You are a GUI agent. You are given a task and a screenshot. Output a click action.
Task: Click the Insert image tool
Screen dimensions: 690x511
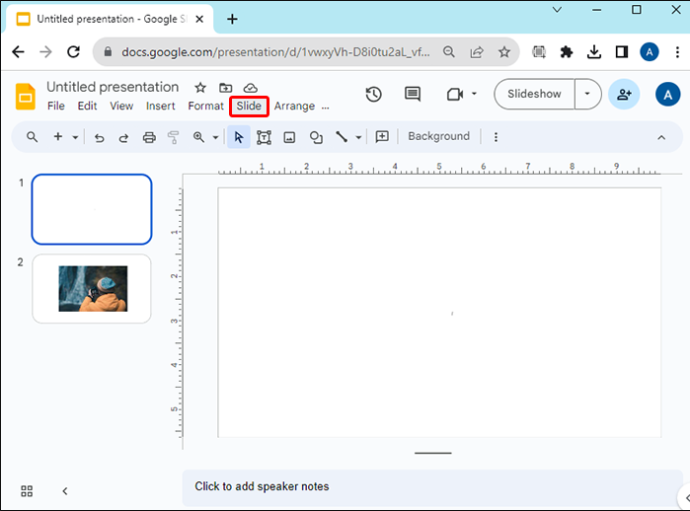289,137
